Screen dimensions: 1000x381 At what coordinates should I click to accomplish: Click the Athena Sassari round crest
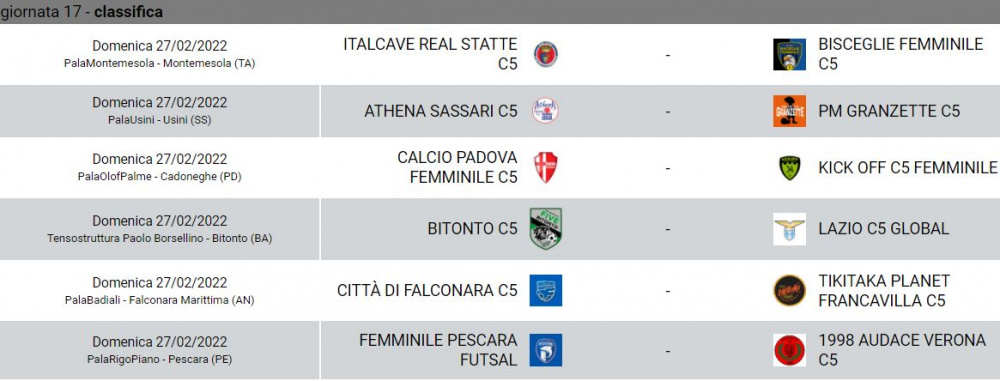coord(545,111)
